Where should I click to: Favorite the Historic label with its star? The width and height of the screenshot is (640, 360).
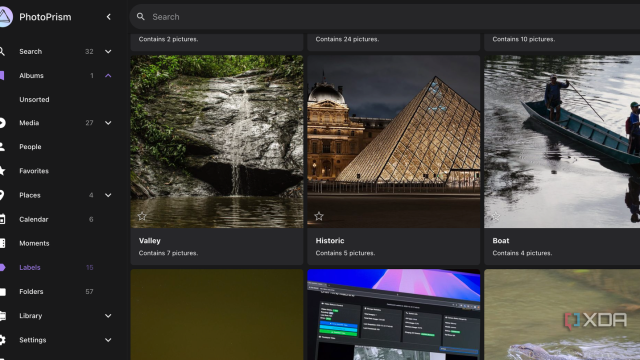click(x=319, y=216)
